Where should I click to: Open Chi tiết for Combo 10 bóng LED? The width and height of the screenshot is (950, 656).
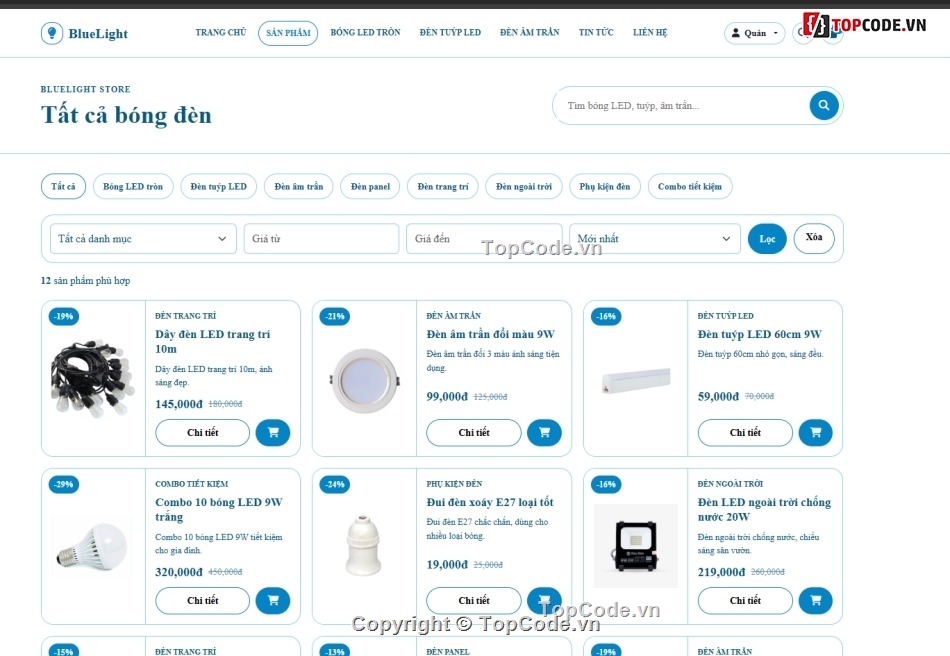[x=202, y=600]
